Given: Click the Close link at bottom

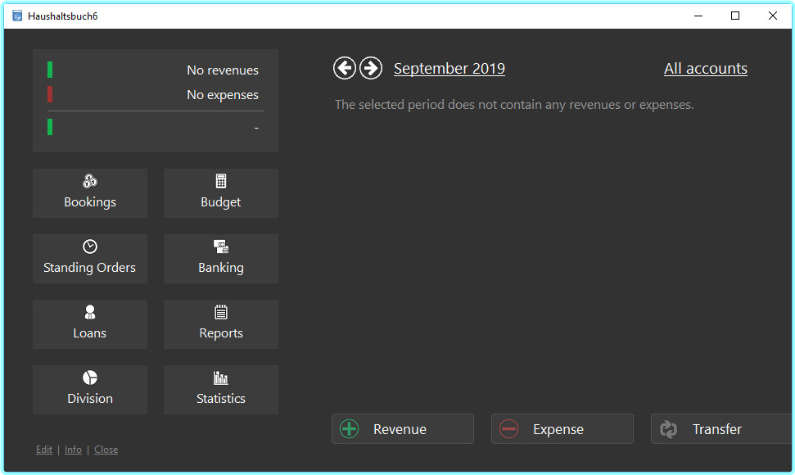Looking at the screenshot, I should coord(106,450).
